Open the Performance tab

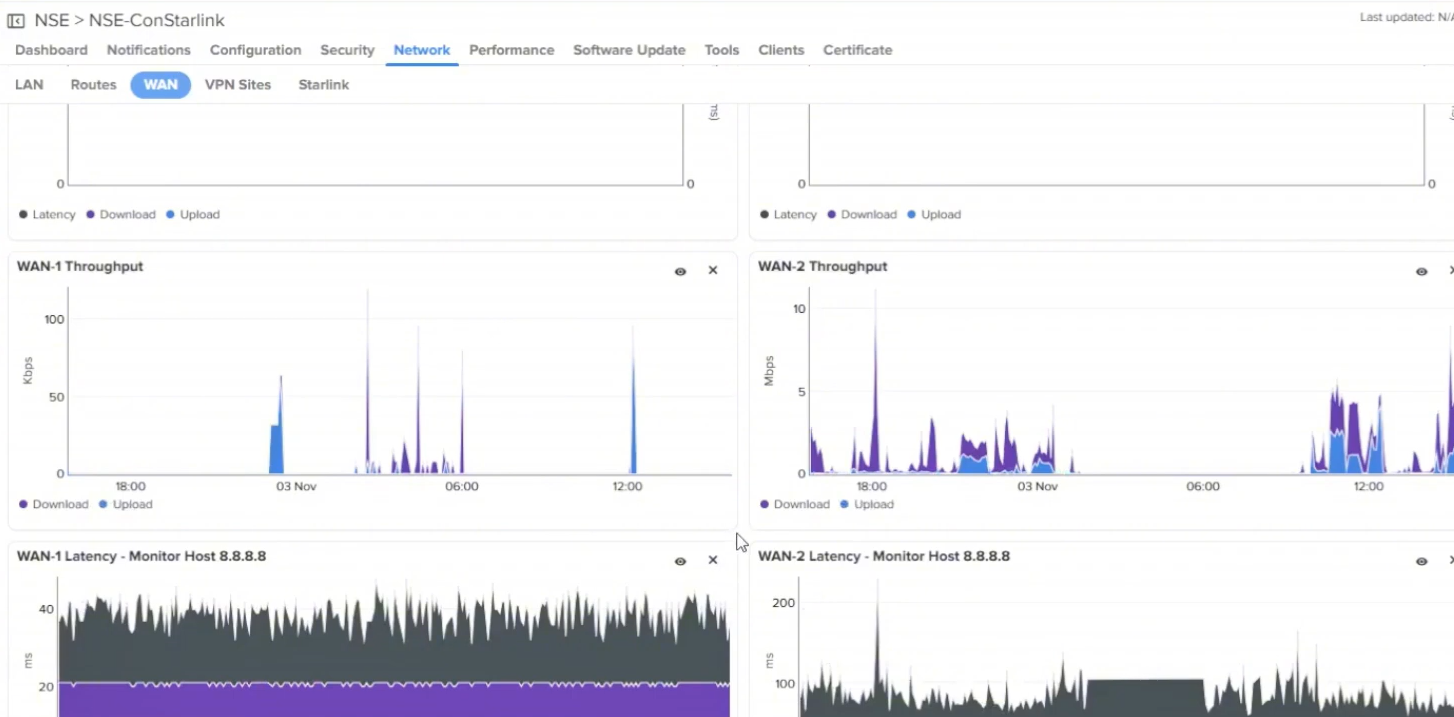tap(511, 50)
